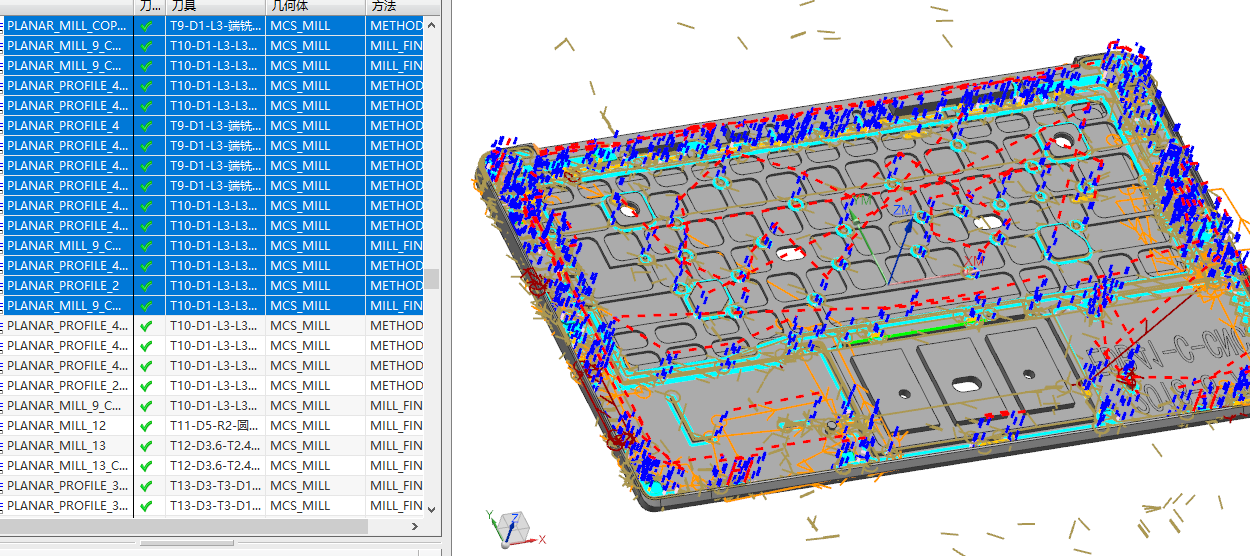Screen dimensions: 1250x556
Task: Click the view triad cube in viewport
Action: tap(516, 526)
